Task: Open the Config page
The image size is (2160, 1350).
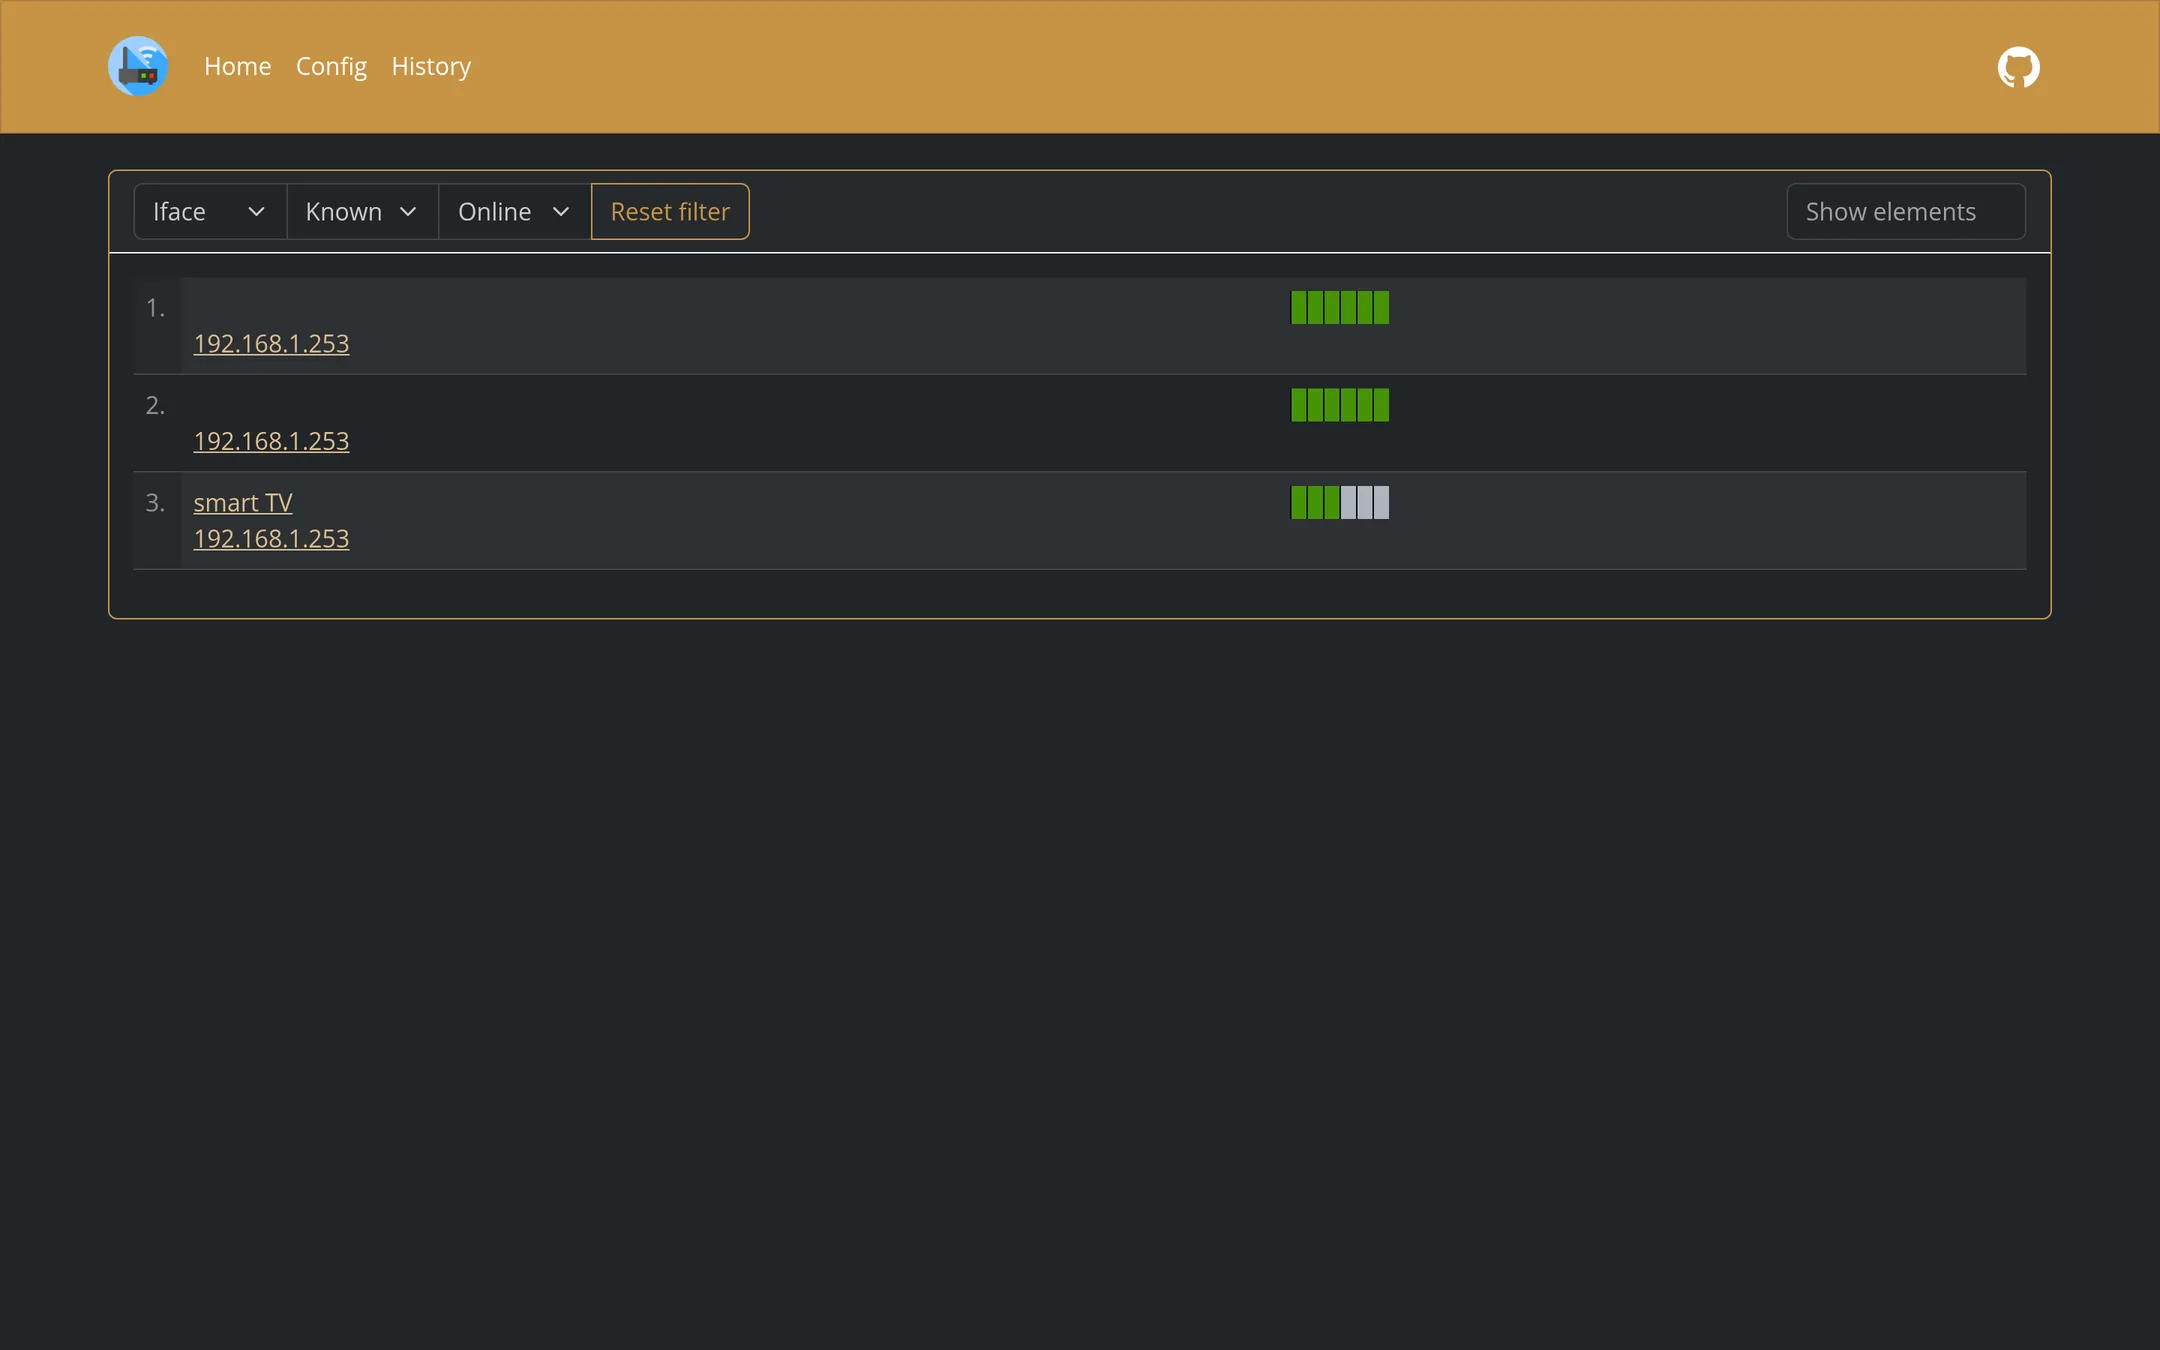Action: coord(331,66)
